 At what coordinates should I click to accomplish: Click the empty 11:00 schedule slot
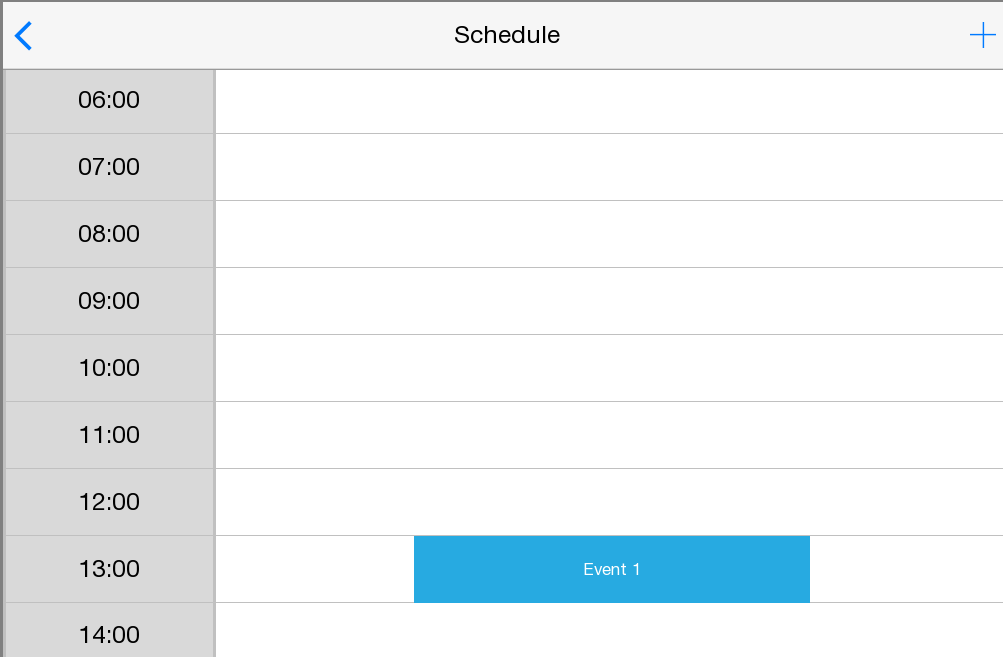click(608, 435)
